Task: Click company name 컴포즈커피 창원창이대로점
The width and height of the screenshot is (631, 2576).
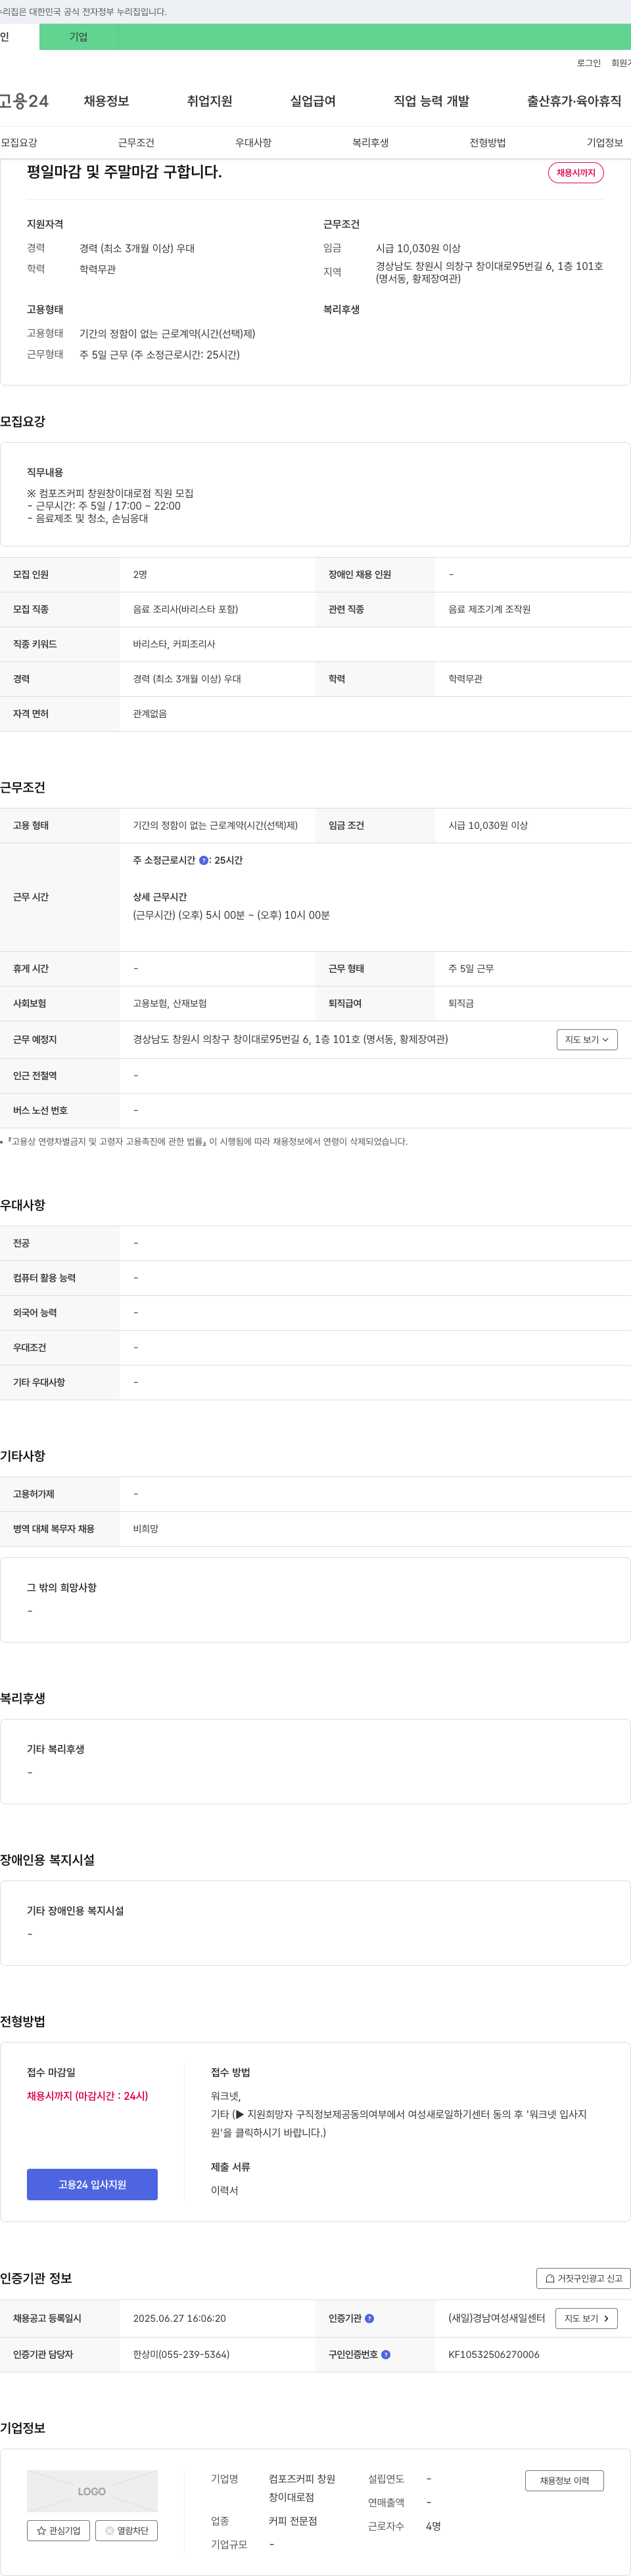Action: pyautogui.click(x=302, y=2488)
